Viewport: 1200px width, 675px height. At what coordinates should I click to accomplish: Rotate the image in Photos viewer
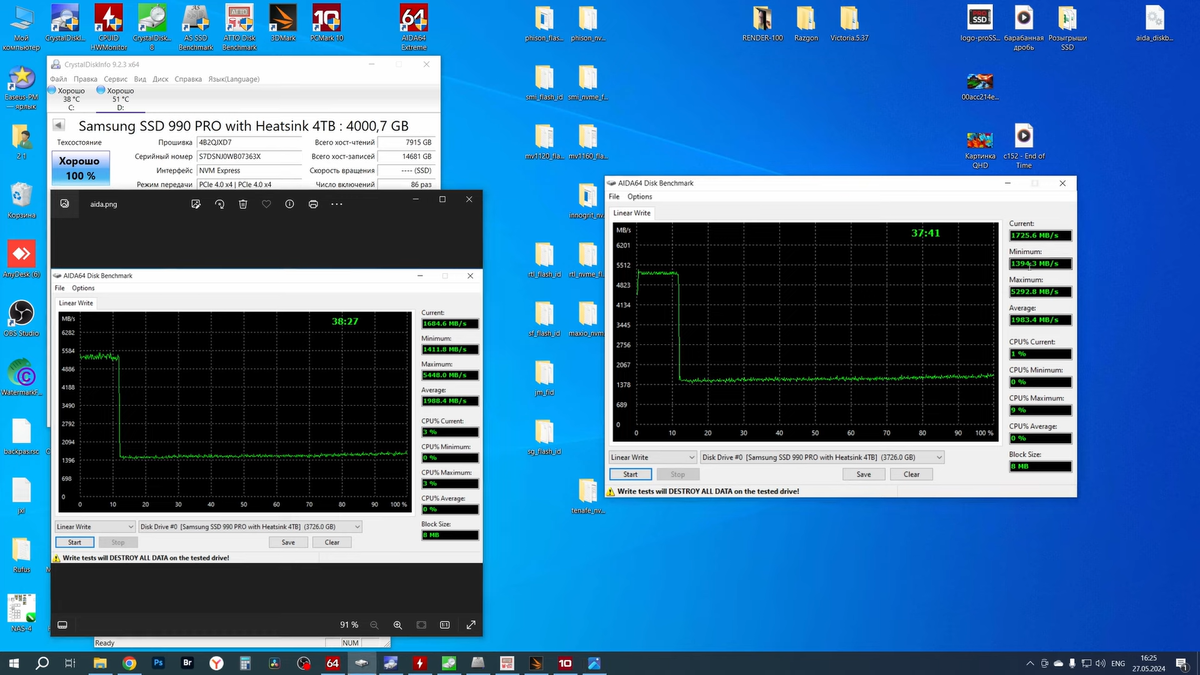tap(219, 203)
